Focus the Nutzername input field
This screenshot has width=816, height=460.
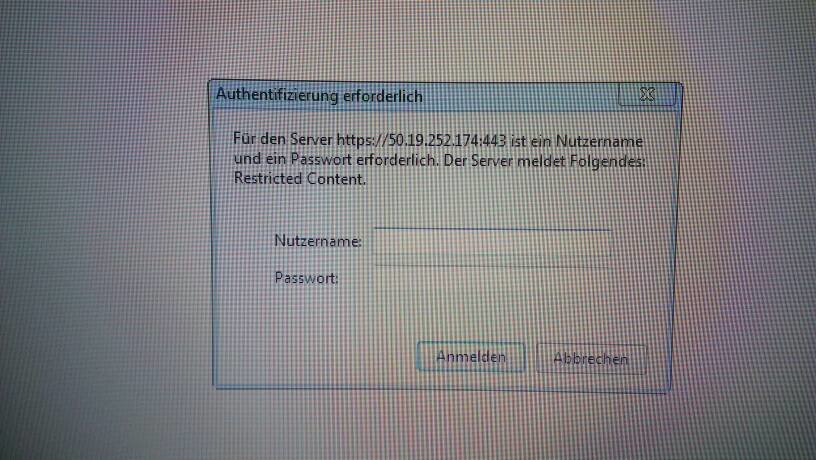click(x=492, y=247)
